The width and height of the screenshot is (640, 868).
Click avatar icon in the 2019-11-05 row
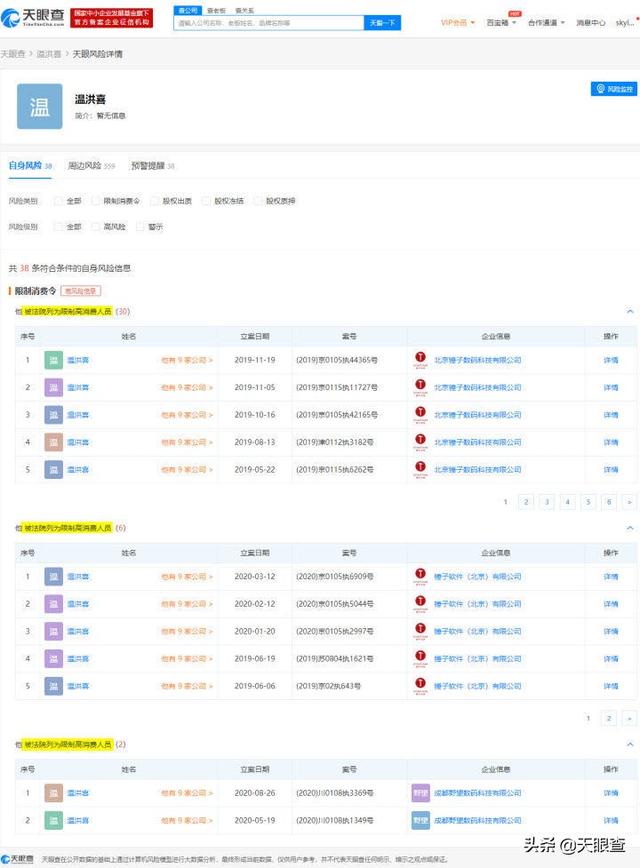54,388
